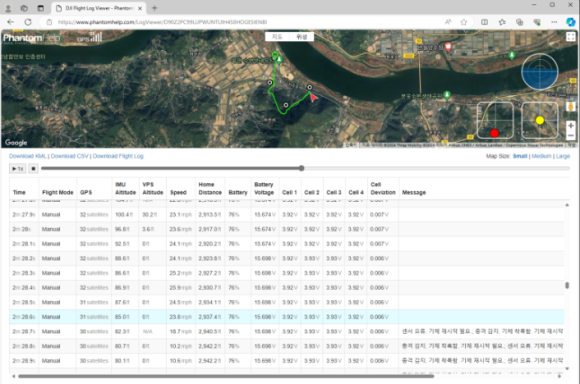
Task: Set map size to Small
Action: (x=520, y=156)
